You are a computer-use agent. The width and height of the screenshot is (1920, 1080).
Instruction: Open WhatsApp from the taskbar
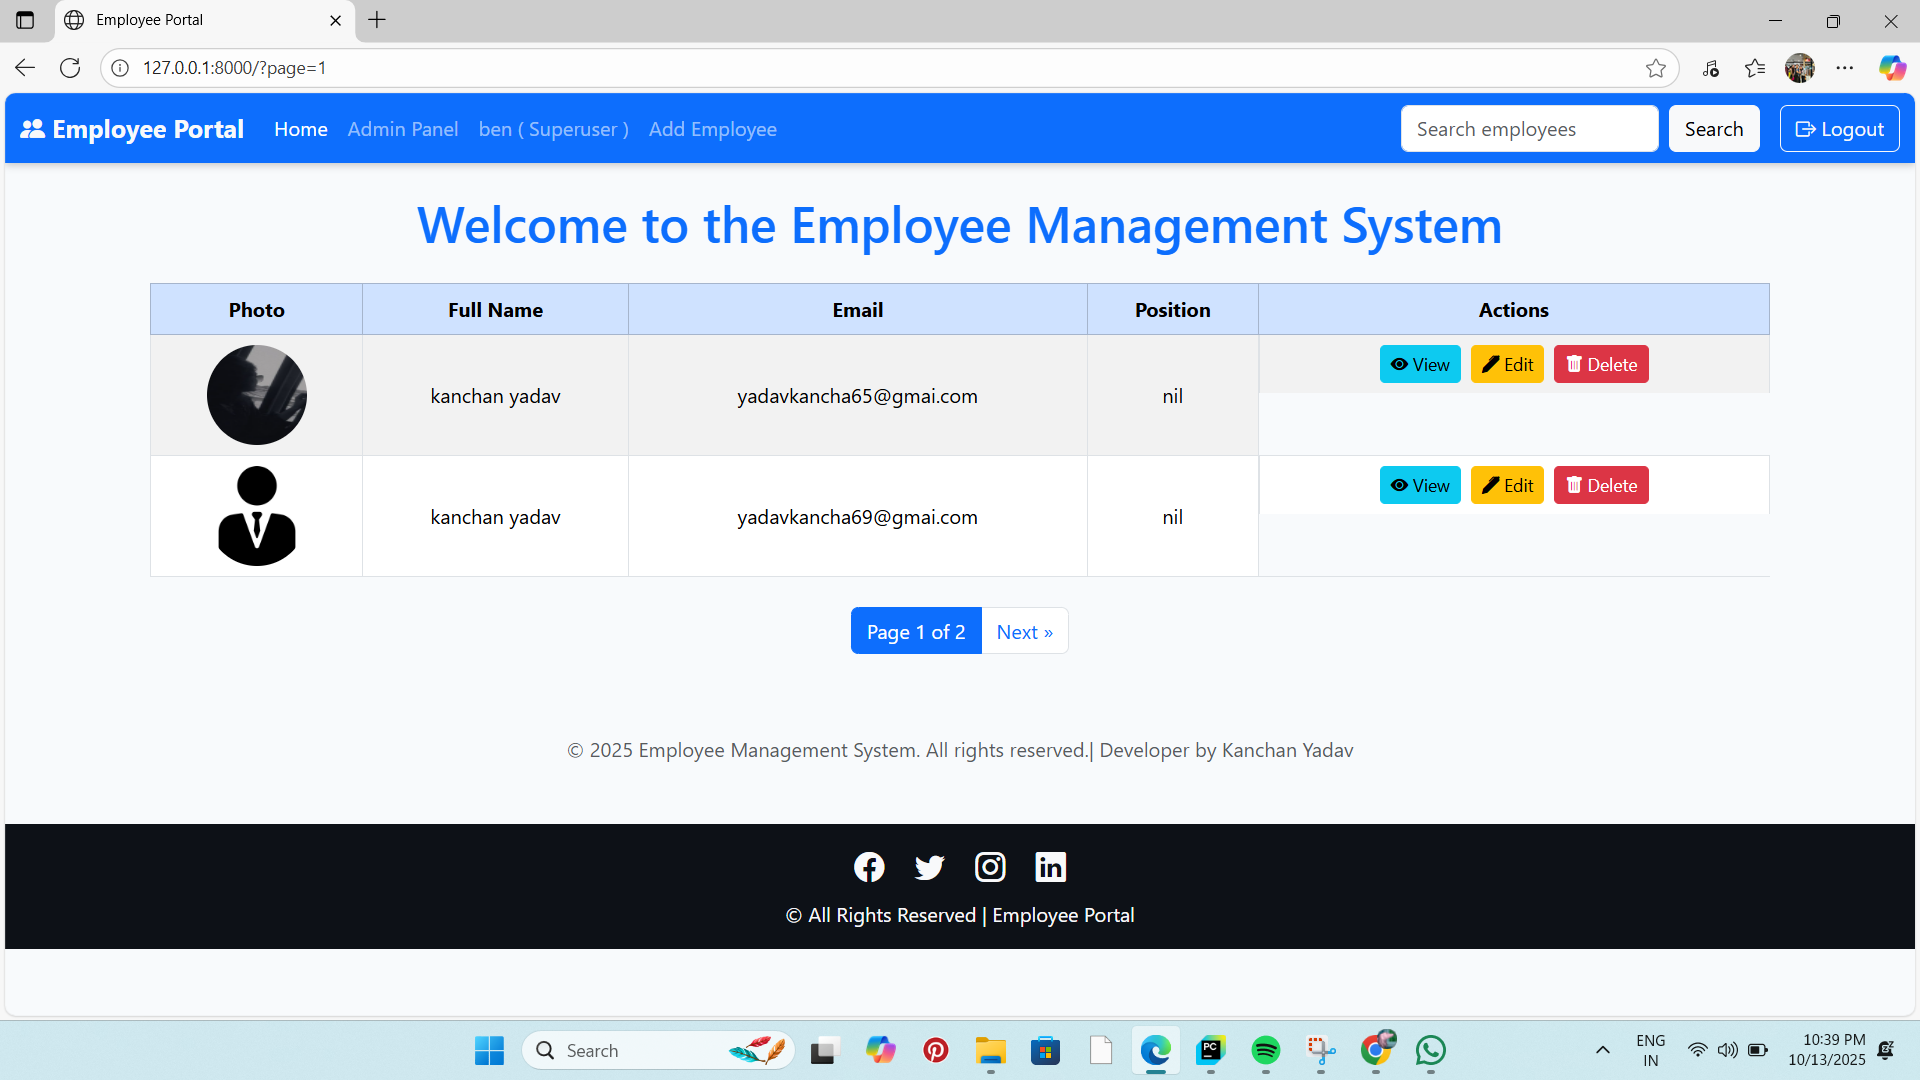[1430, 1051]
